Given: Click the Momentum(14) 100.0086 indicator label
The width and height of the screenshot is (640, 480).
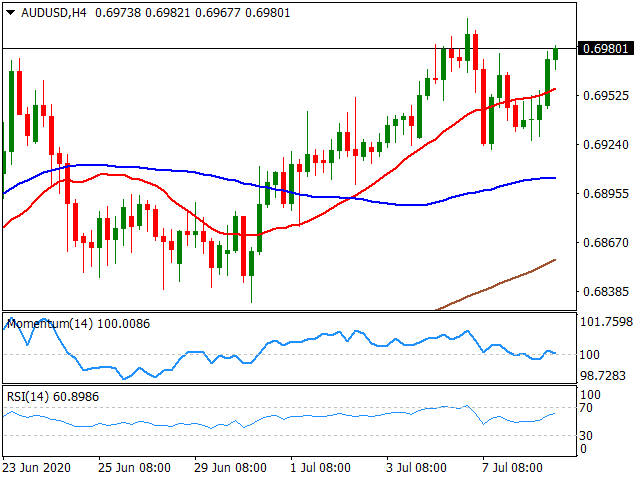Looking at the screenshot, I should pyautogui.click(x=78, y=324).
